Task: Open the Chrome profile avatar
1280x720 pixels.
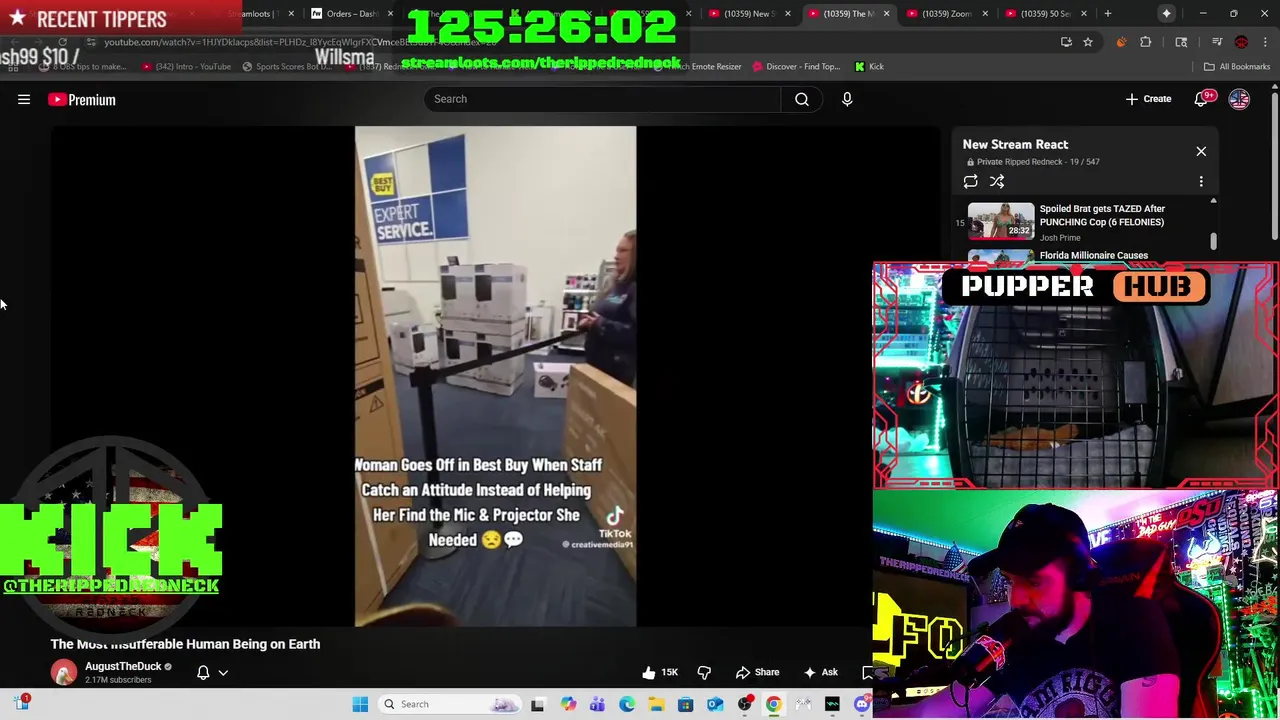Action: click(1241, 42)
